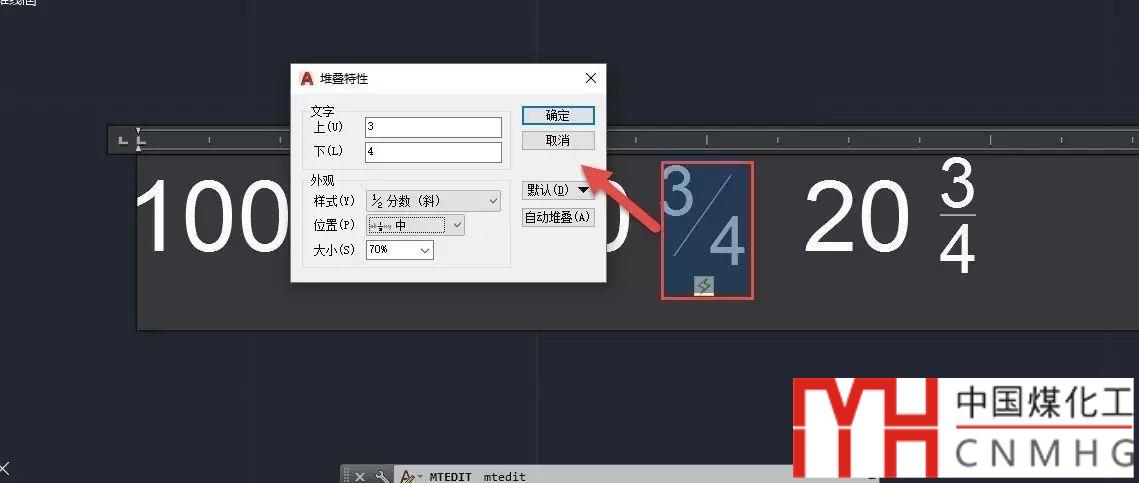Close the command line with X
The image size is (1139, 483).
(x=360, y=477)
